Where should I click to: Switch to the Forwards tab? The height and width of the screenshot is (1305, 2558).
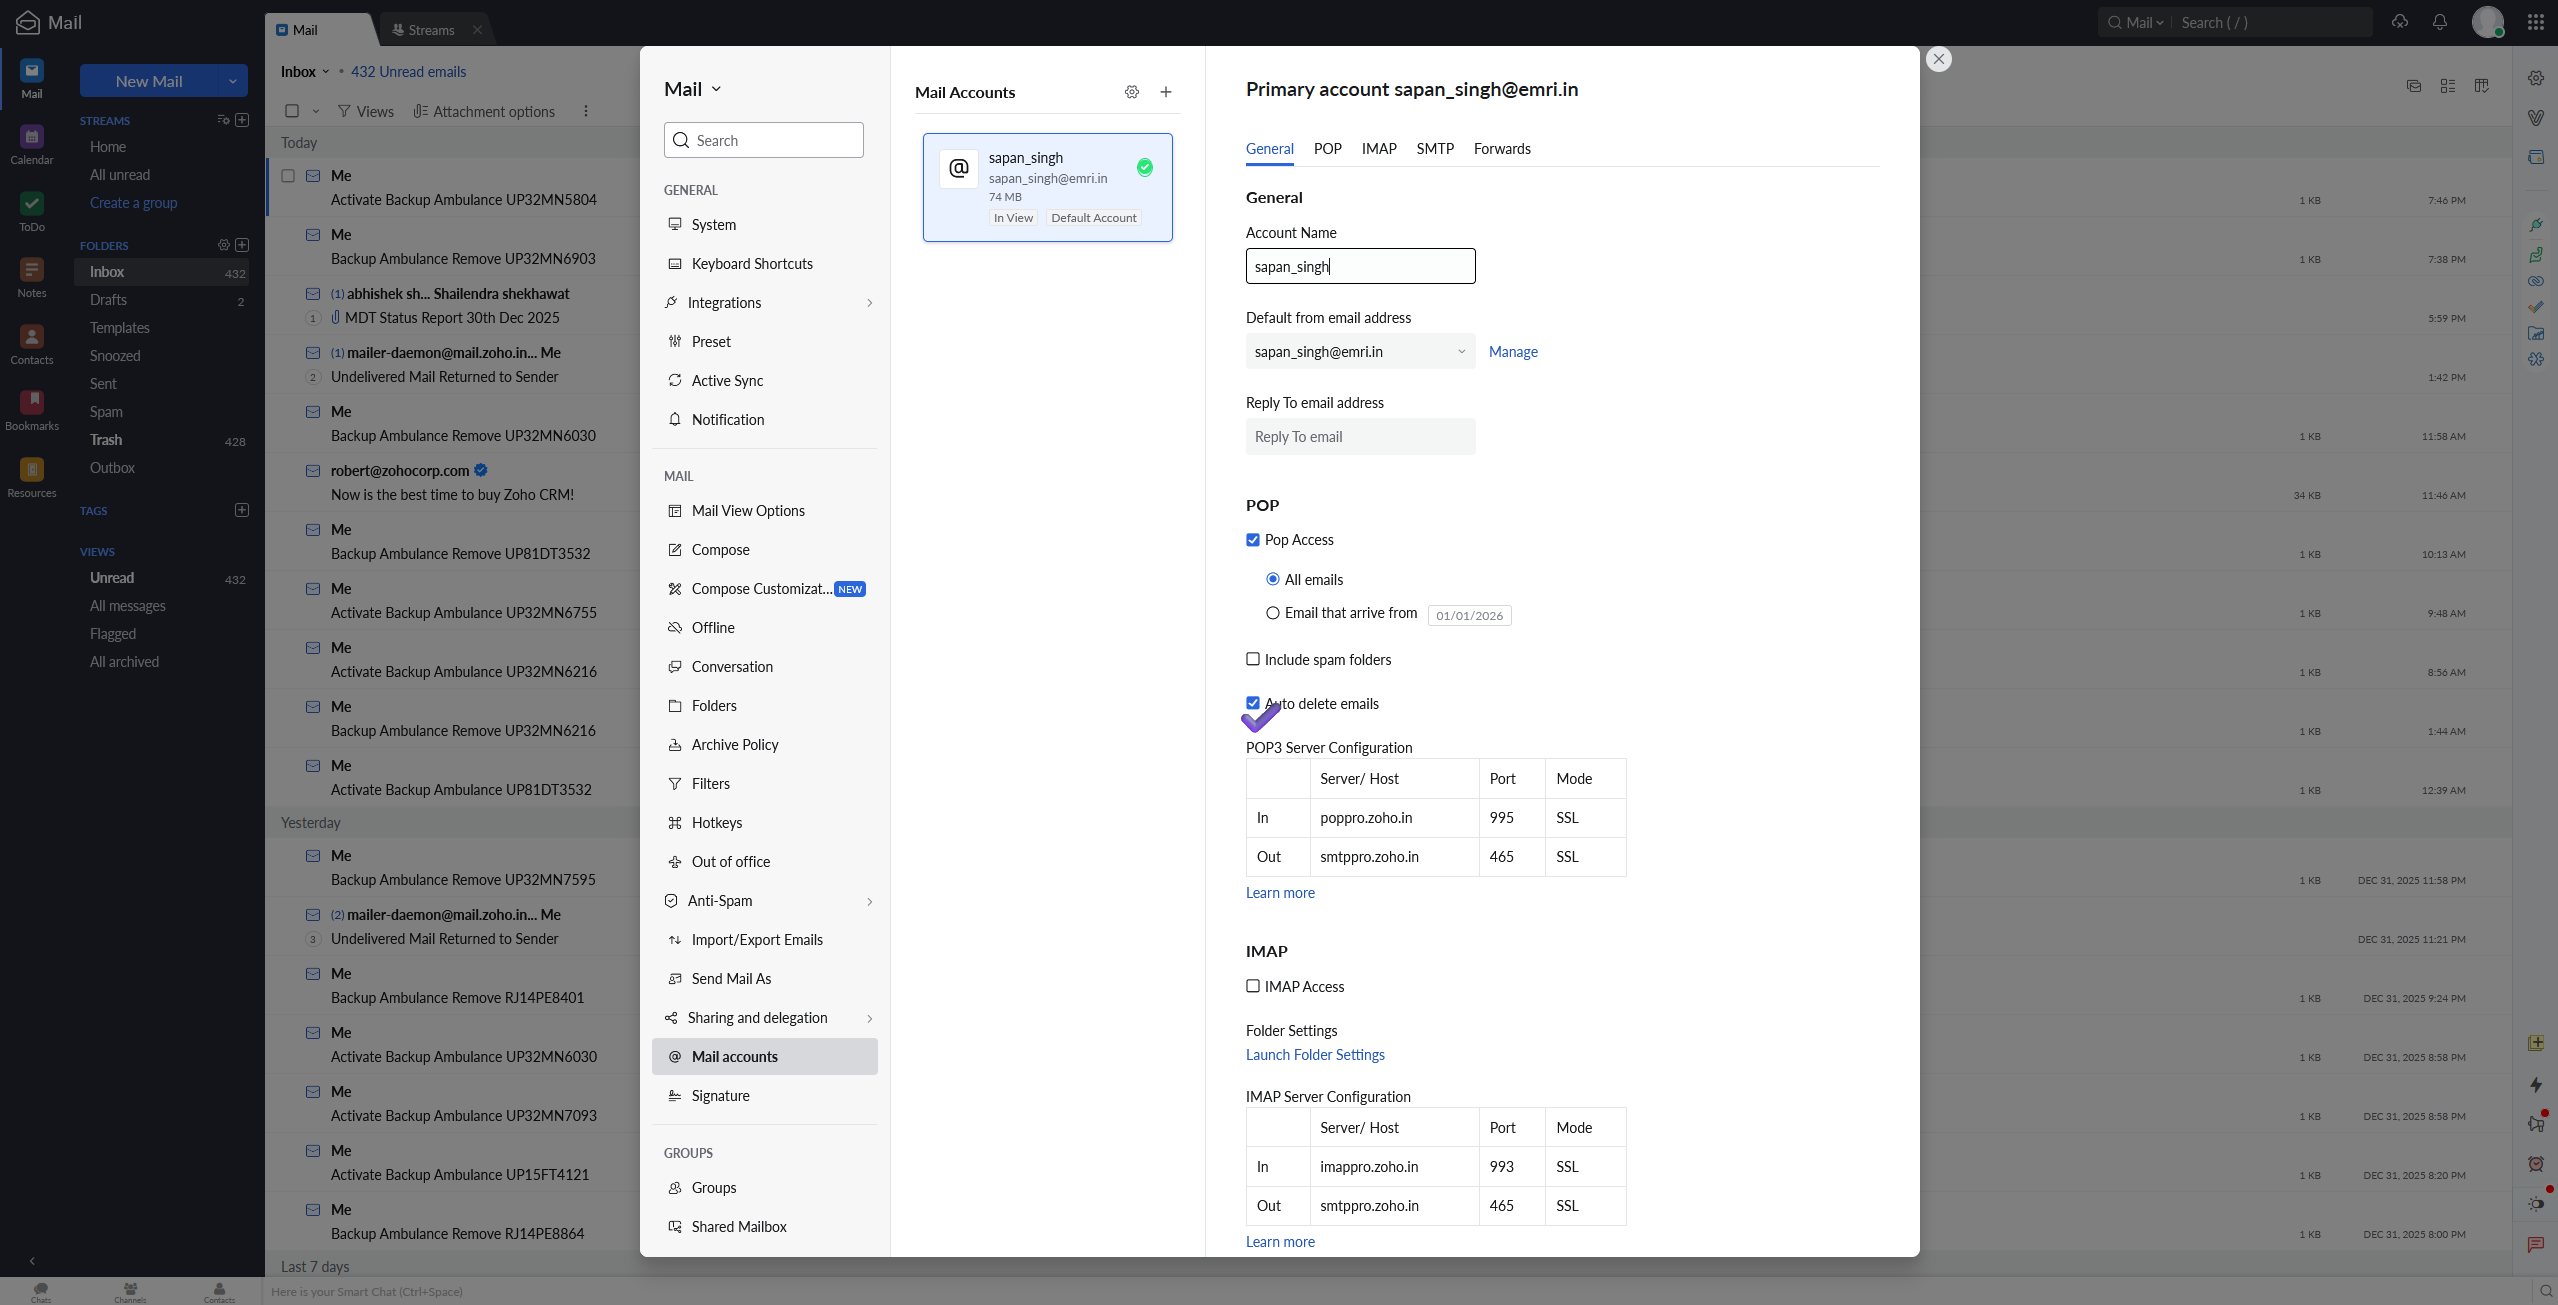click(1502, 149)
